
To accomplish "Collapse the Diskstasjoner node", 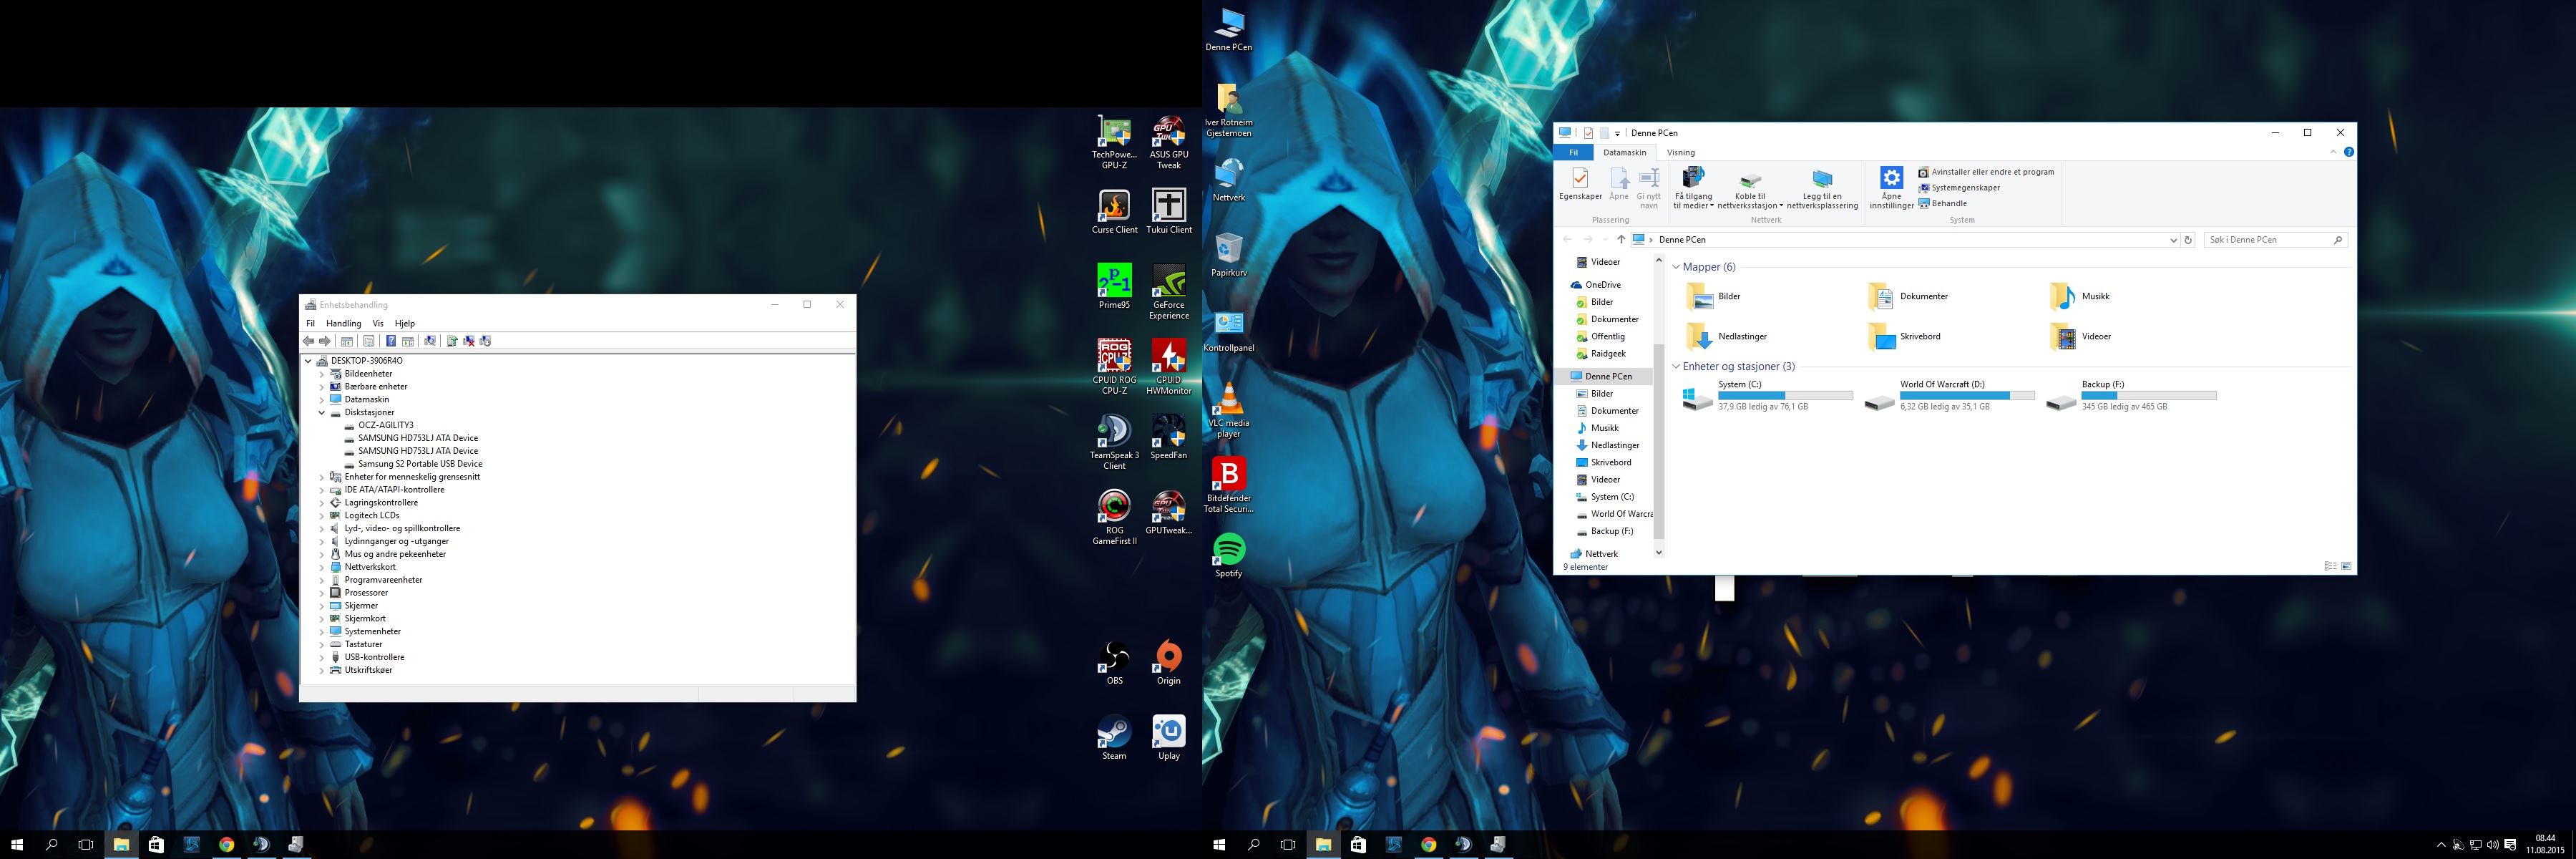I will 322,413.
